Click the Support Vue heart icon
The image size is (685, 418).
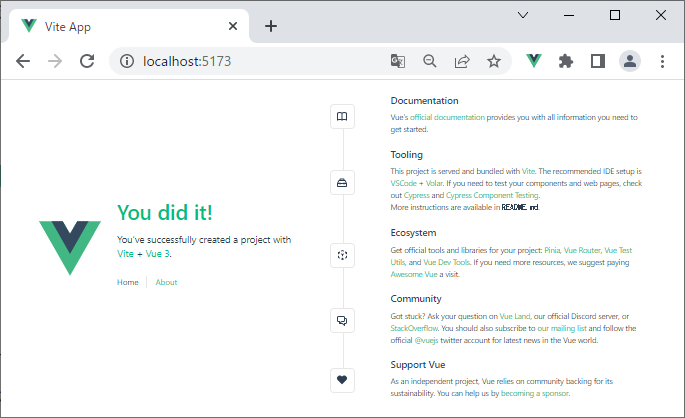click(x=342, y=380)
